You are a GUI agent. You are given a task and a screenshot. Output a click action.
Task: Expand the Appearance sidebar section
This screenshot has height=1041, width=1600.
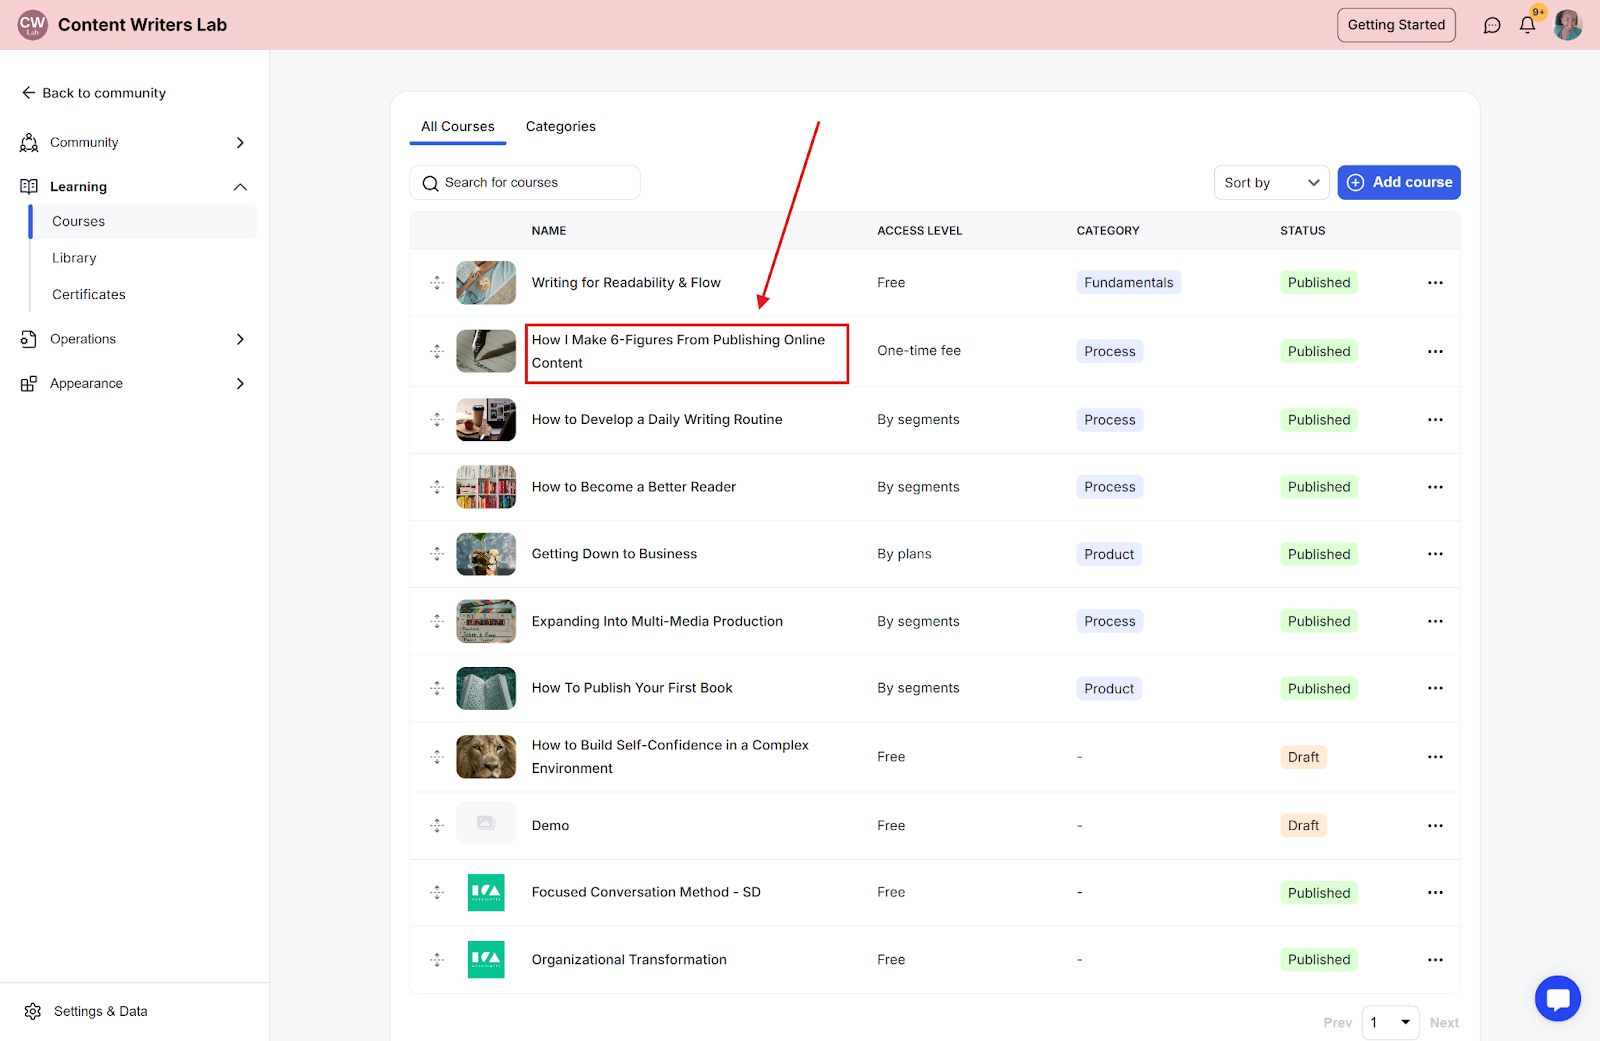click(x=240, y=384)
